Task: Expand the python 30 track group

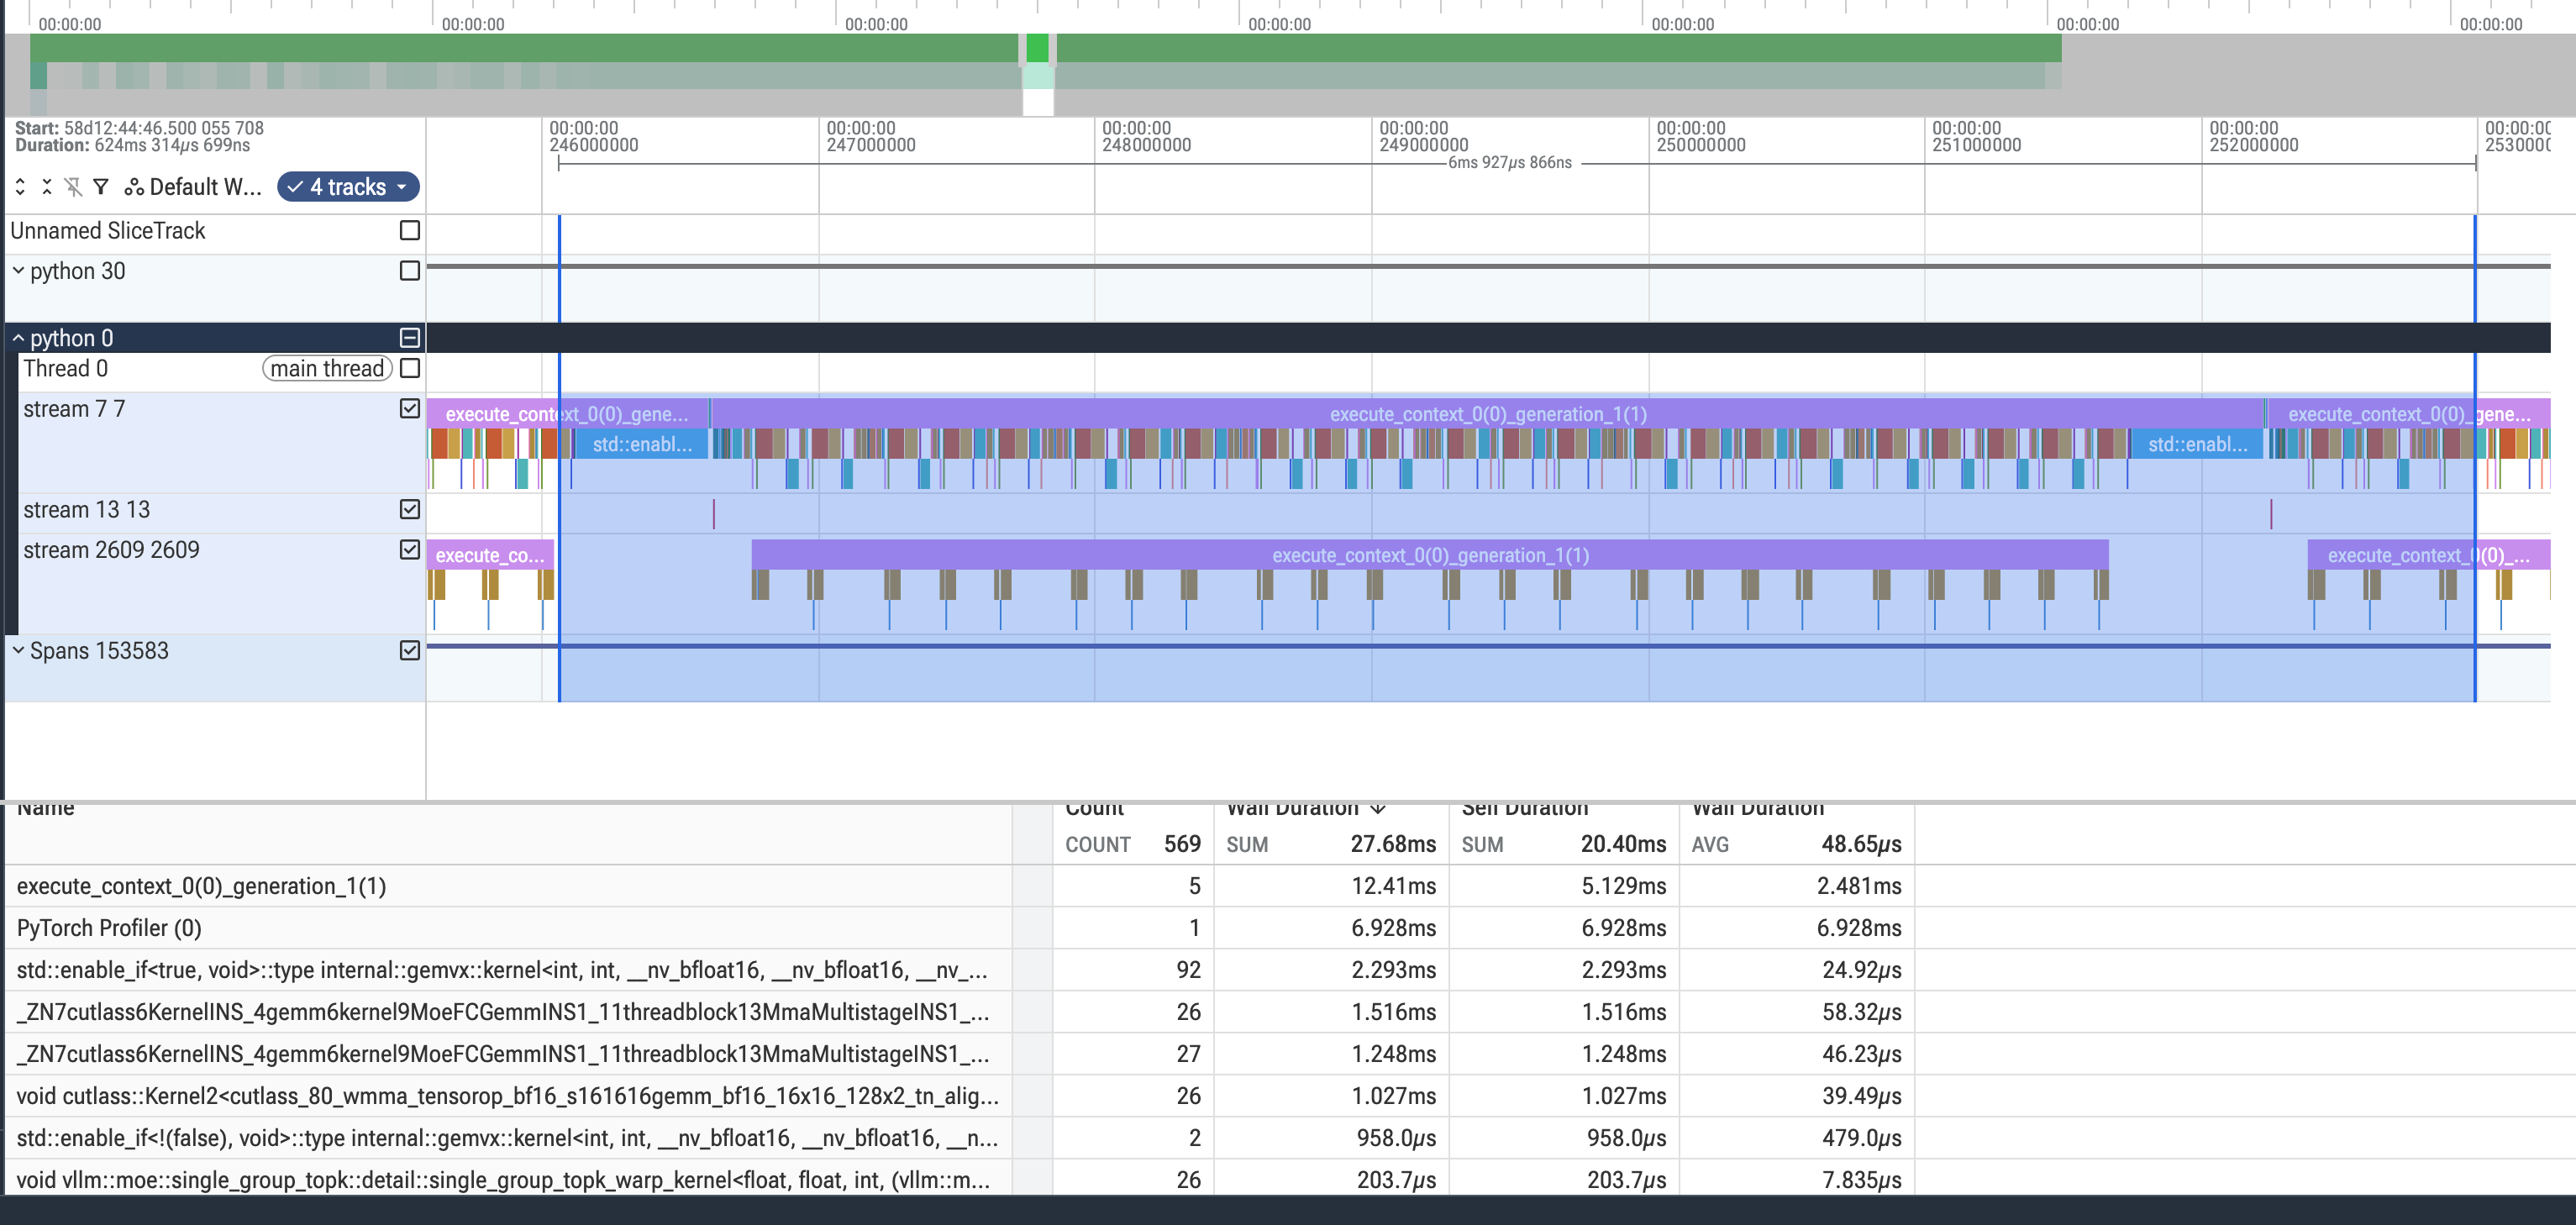Action: coord(18,271)
